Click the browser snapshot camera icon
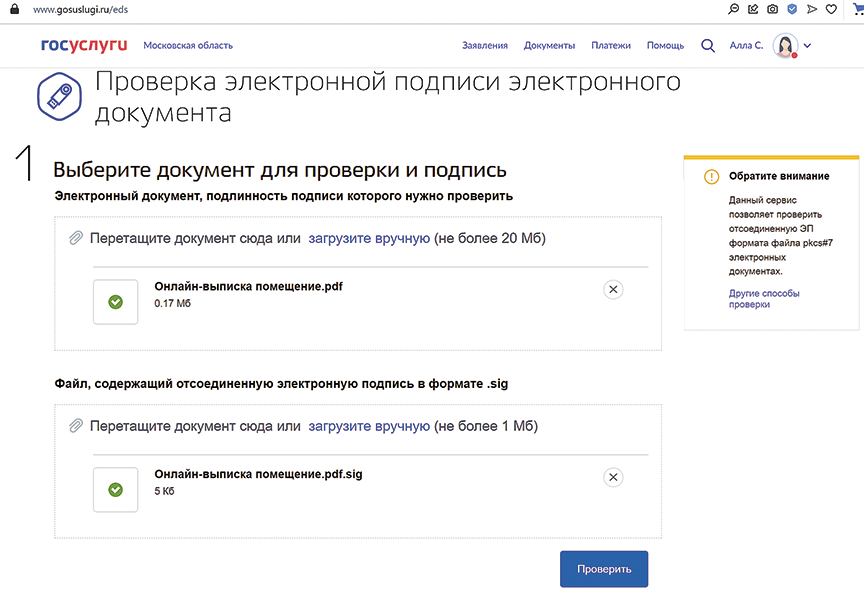The width and height of the screenshot is (864, 596). tap(772, 8)
